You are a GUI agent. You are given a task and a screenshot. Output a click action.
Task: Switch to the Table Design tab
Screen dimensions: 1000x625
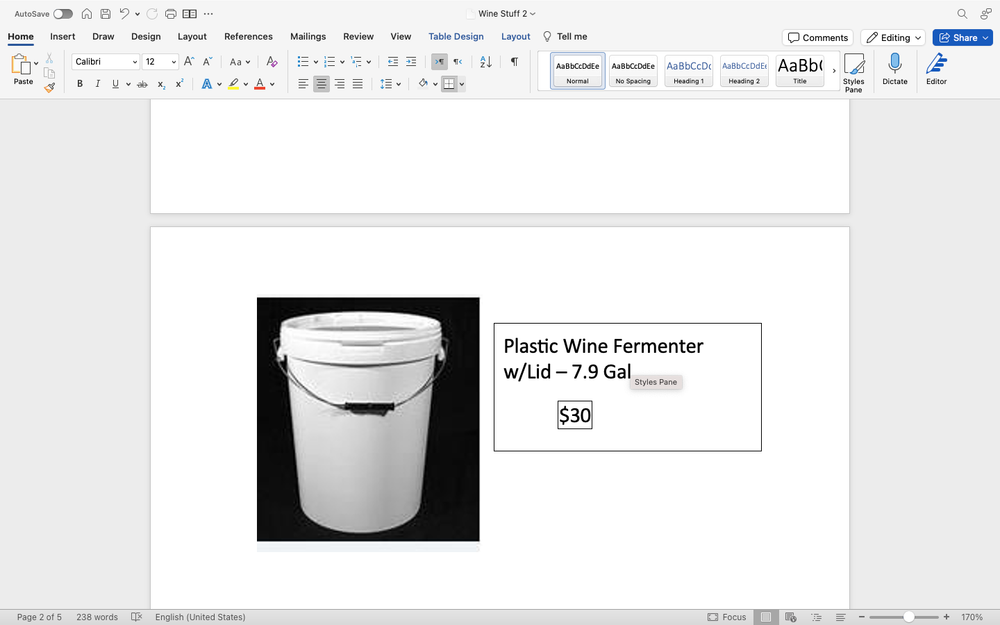456,37
